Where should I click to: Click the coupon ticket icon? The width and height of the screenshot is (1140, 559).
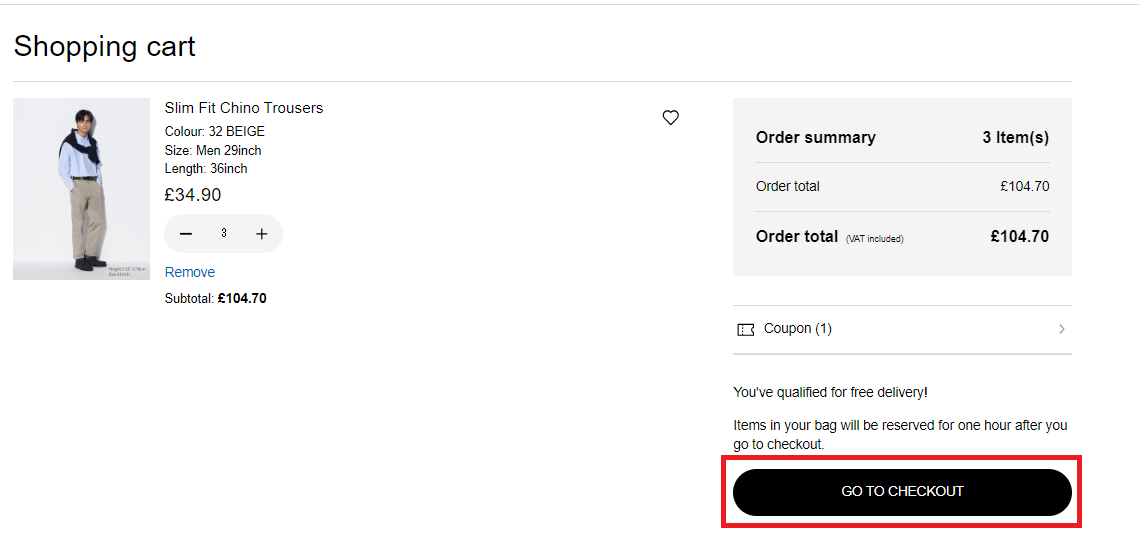pyautogui.click(x=746, y=329)
